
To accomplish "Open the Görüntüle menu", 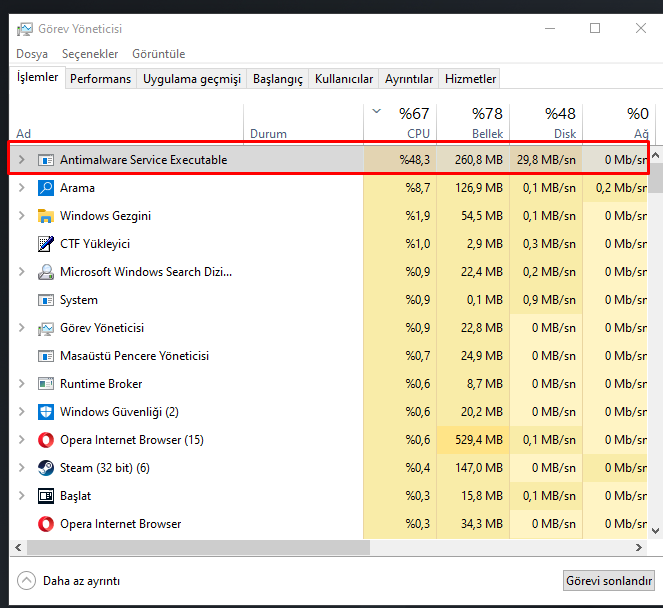I will (x=159, y=54).
